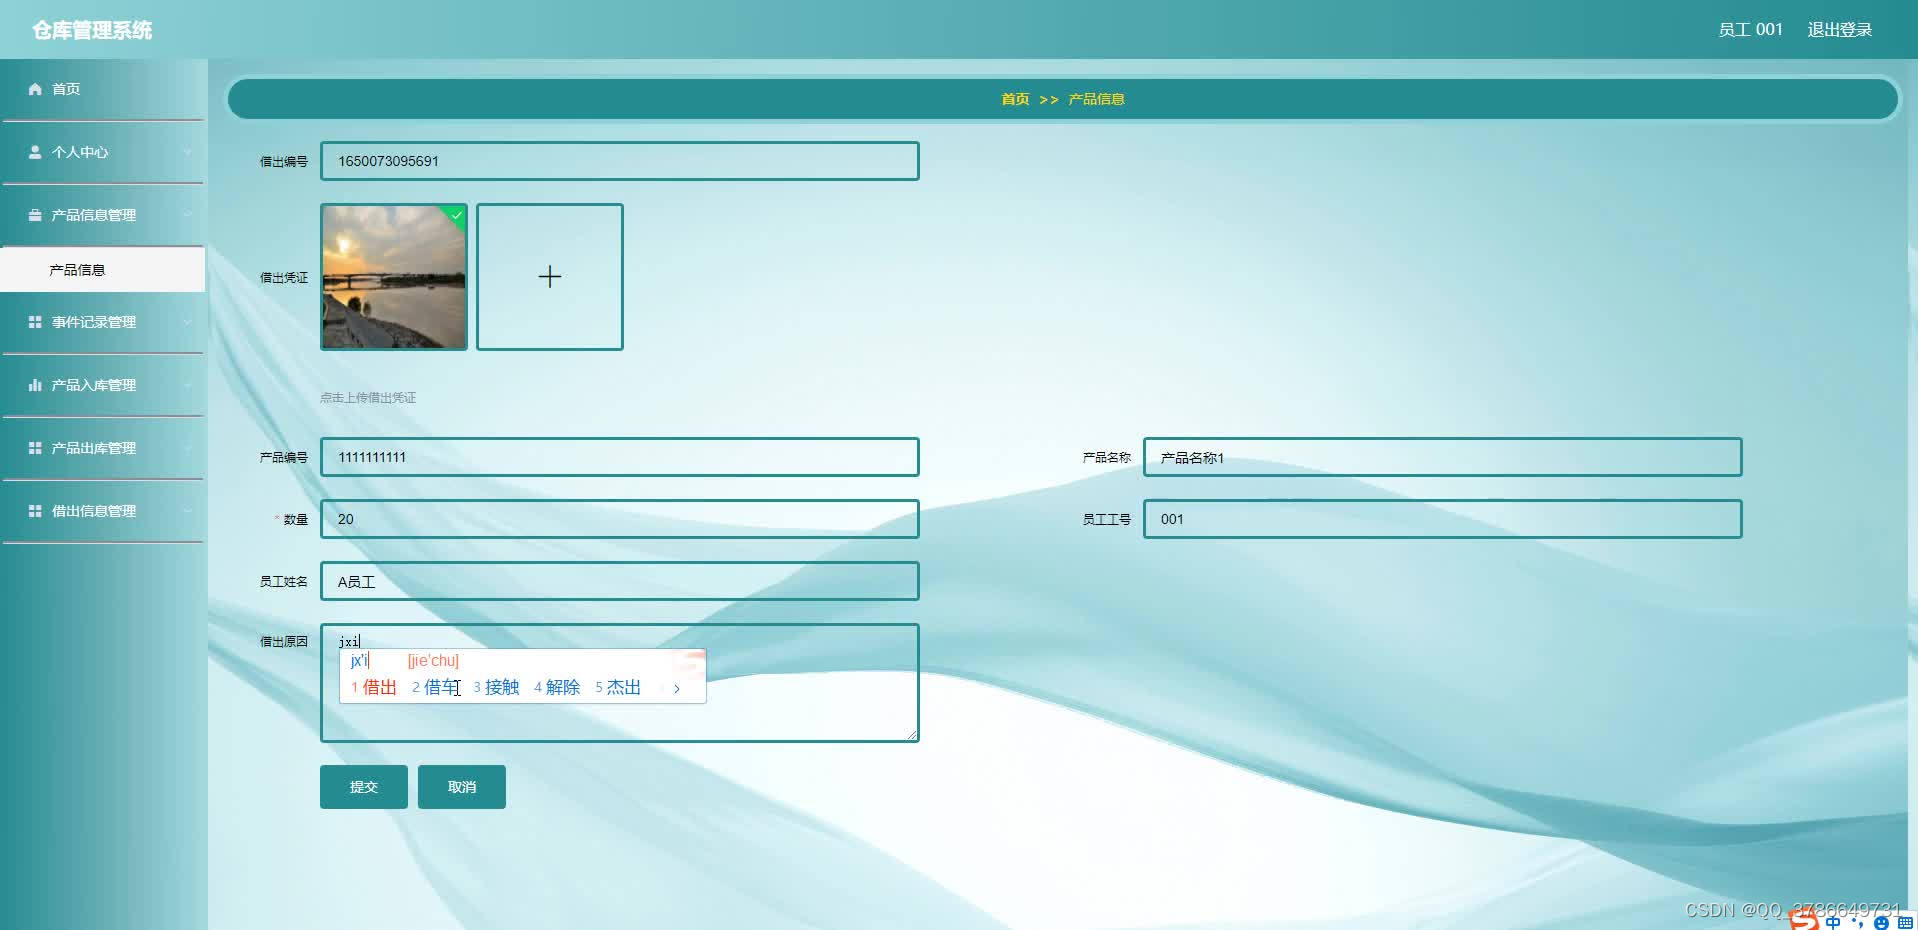
Task: Click the bar chart icon for 产品入库管理
Action: coord(35,385)
